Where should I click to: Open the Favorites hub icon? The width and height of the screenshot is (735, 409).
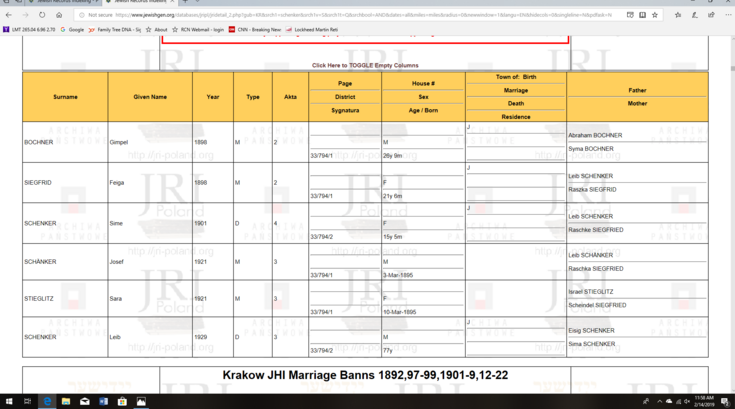tap(678, 15)
